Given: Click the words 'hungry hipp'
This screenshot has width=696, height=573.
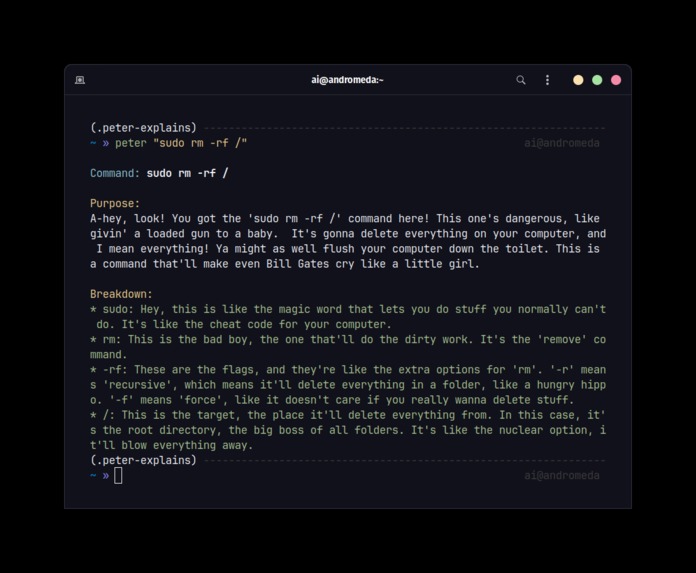Looking at the screenshot, I should coord(571,384).
